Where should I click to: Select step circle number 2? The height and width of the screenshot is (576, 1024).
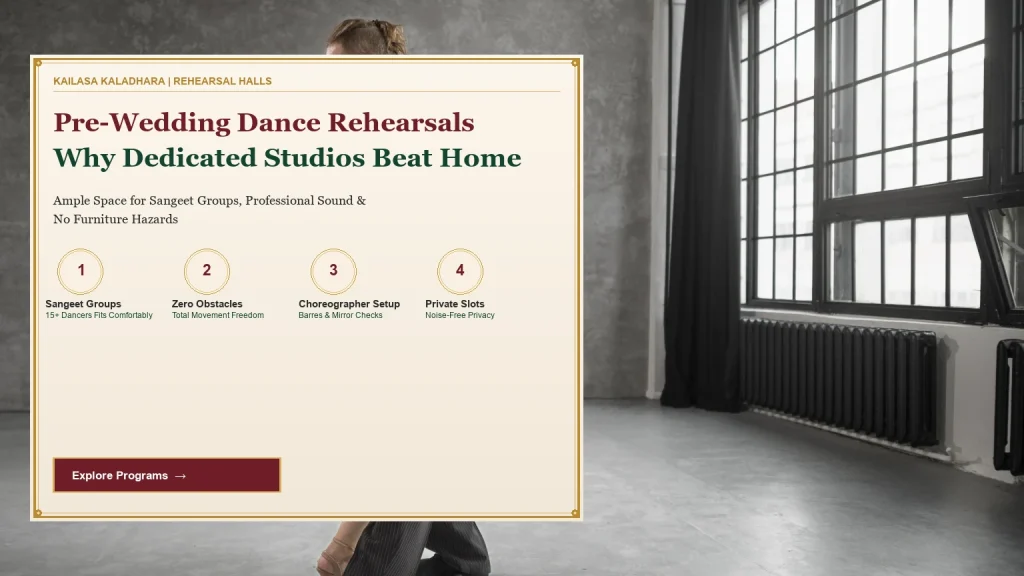pos(207,271)
